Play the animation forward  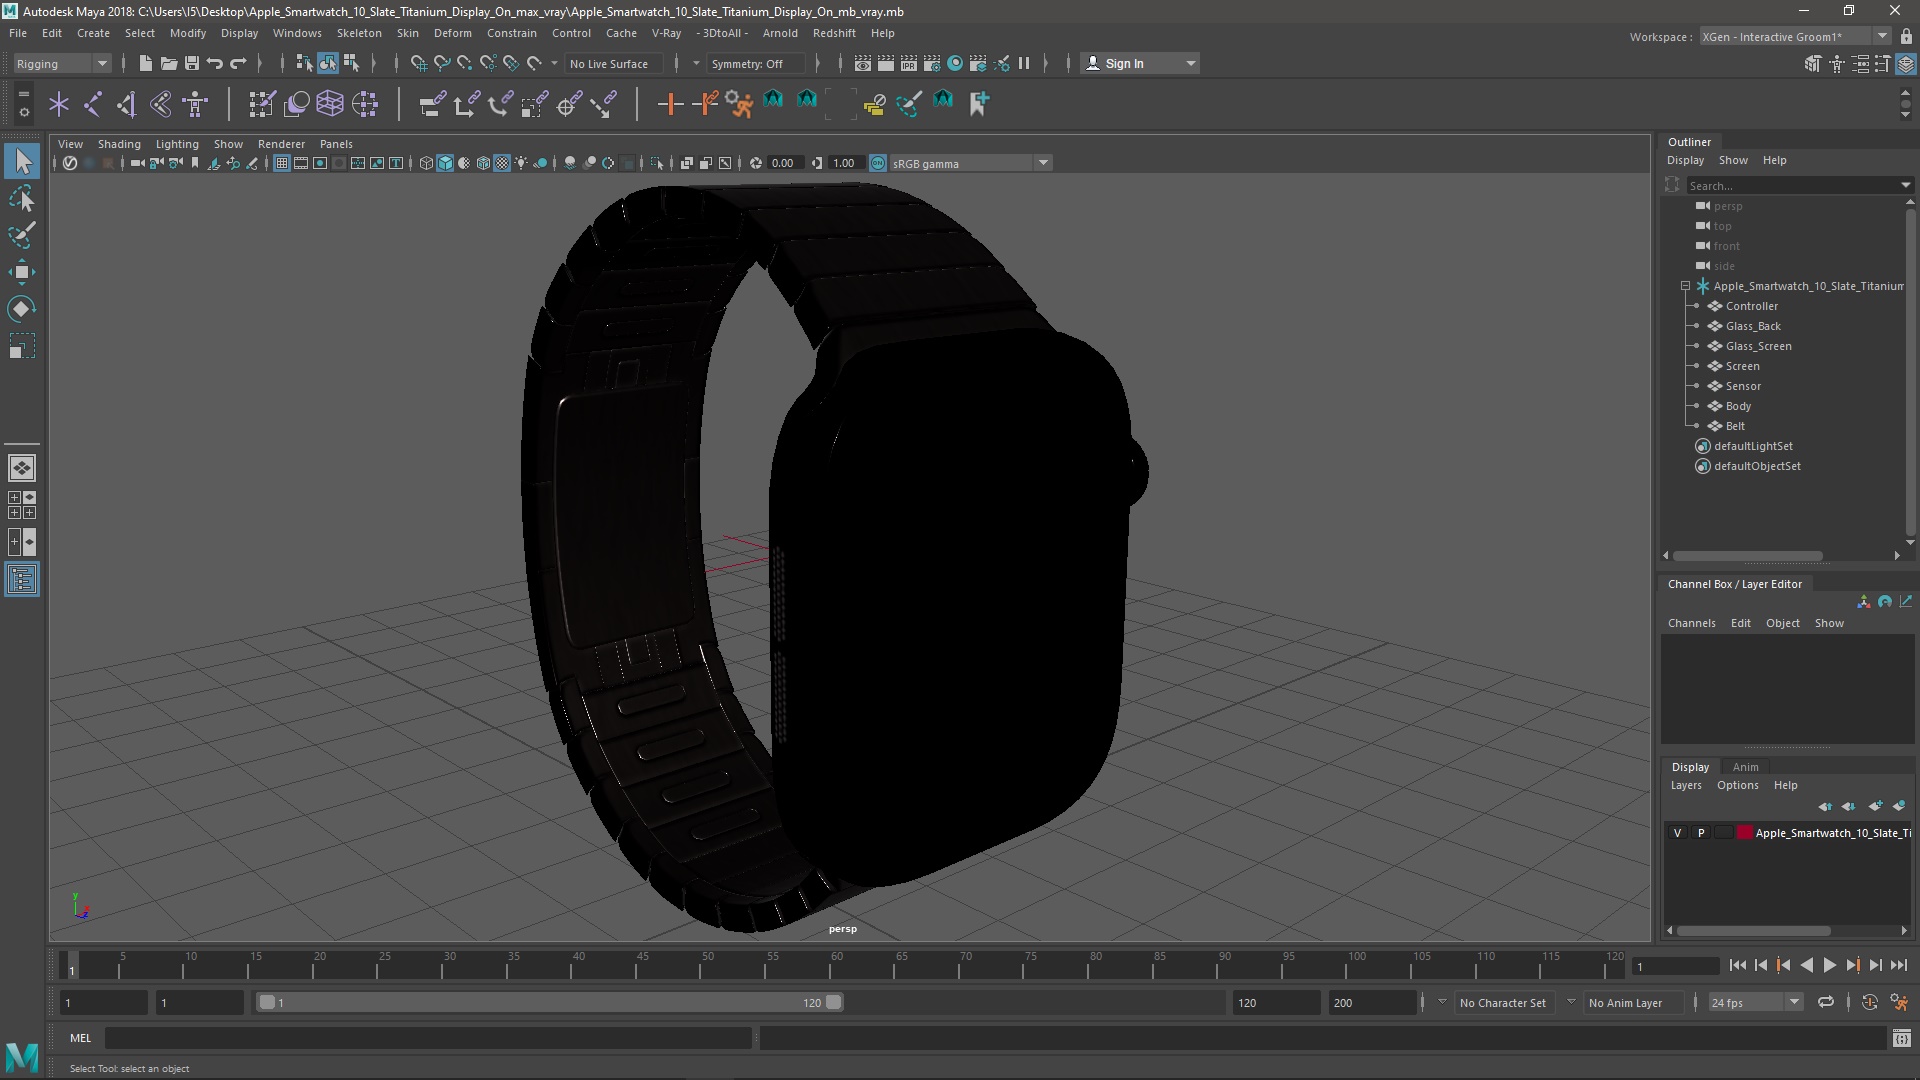[x=1829, y=965]
